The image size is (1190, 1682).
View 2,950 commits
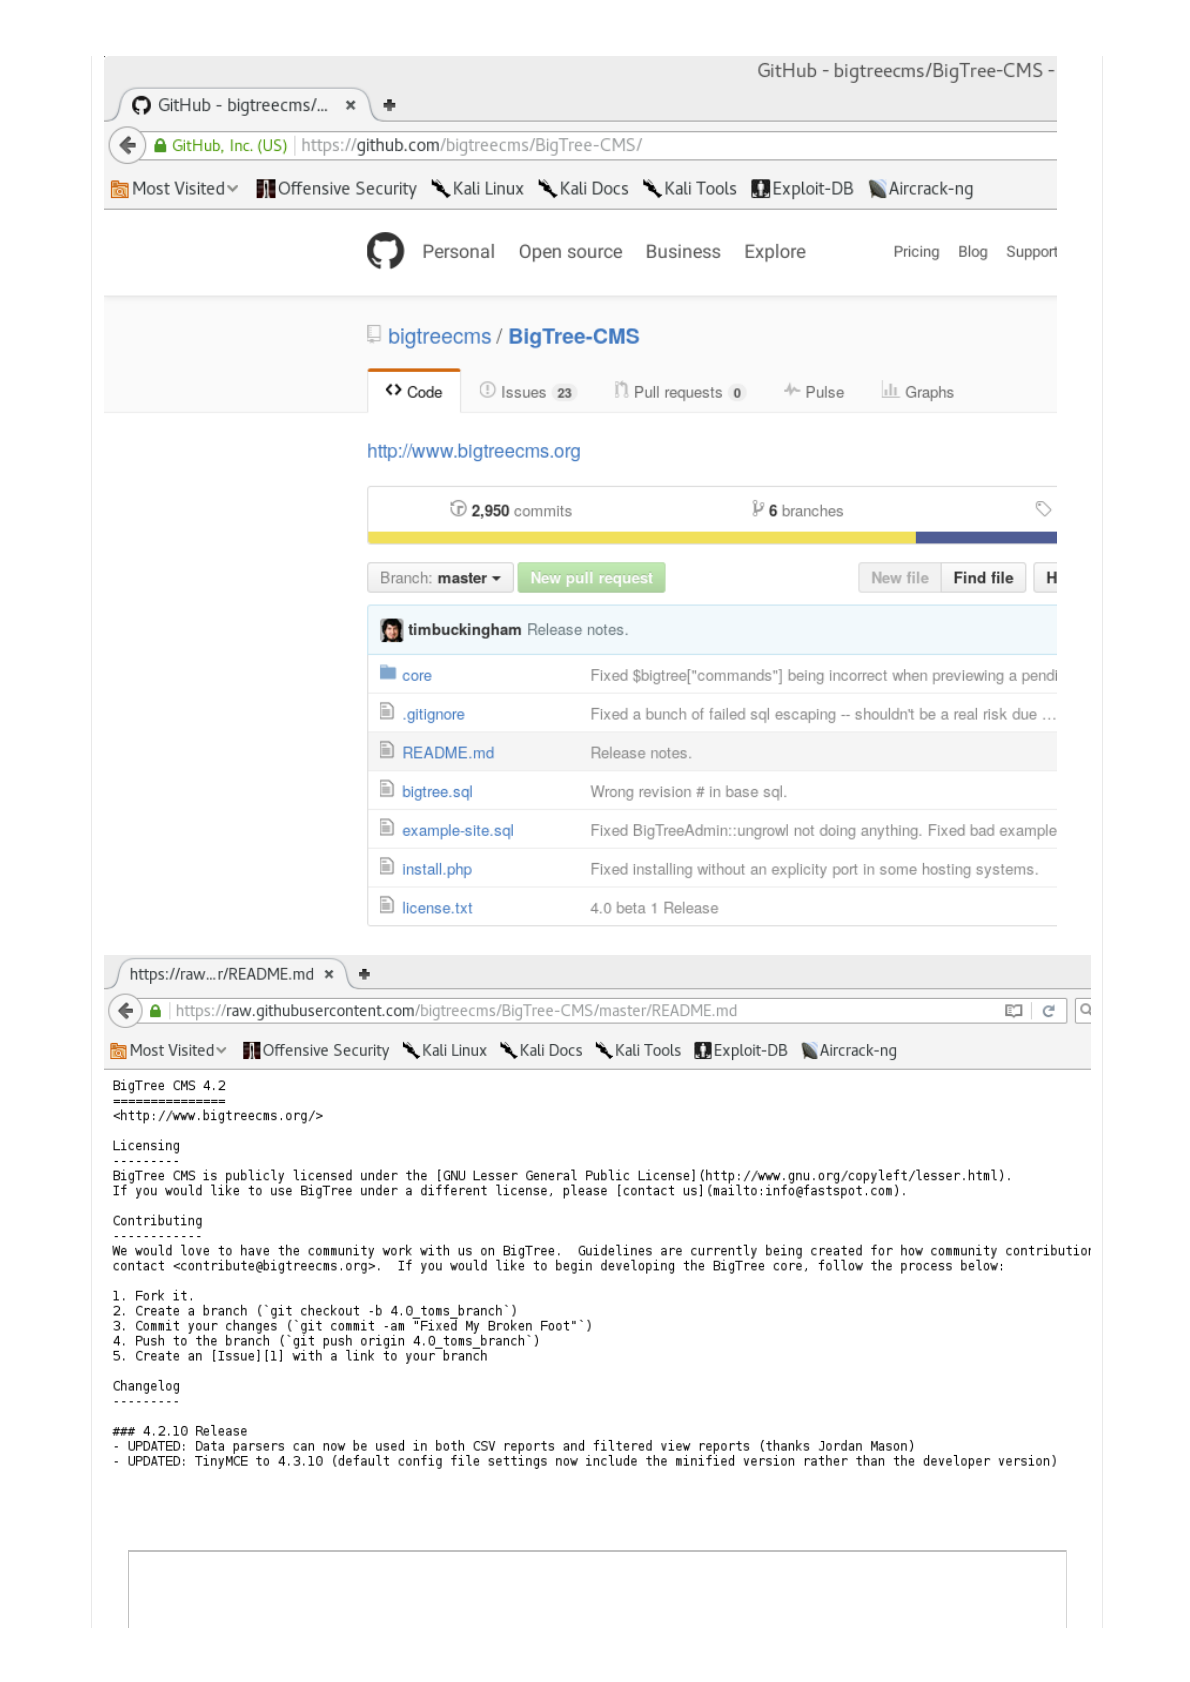coord(511,510)
